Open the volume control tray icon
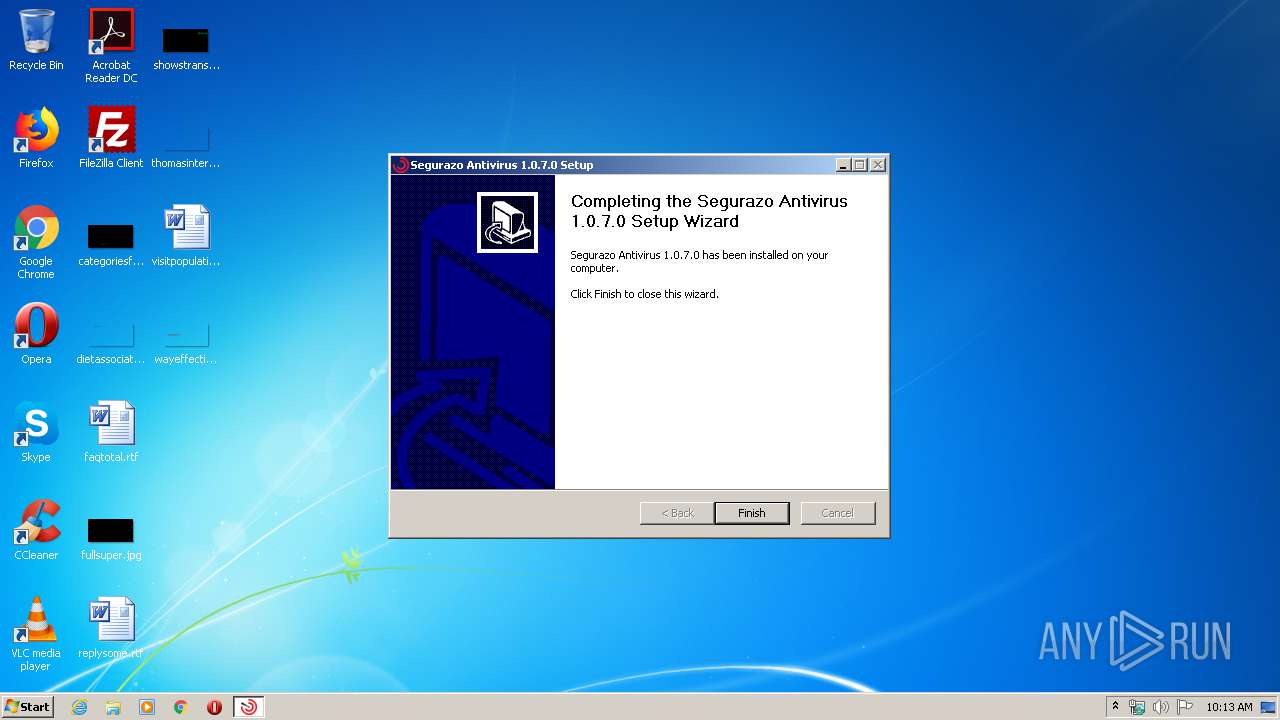Screen dimensions: 1280x720 click(x=1161, y=707)
